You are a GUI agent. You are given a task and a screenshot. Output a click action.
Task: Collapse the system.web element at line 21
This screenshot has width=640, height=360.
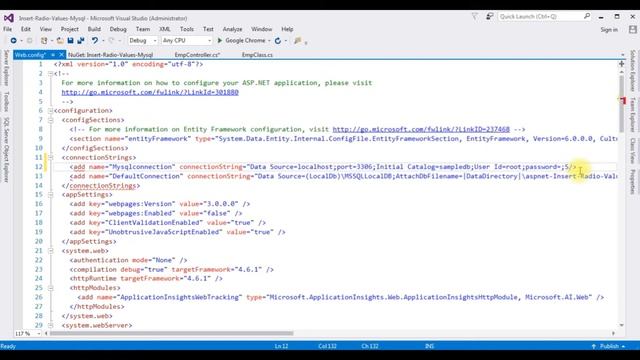[x=50, y=251]
